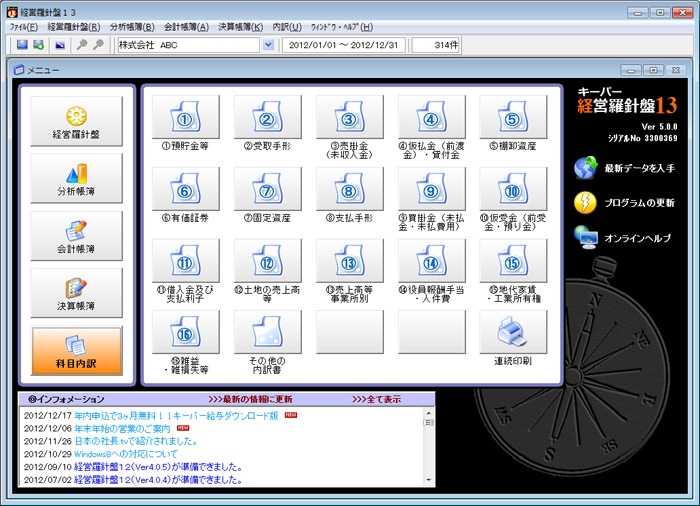Click the first magnifier toolbar icon
This screenshot has width=700, height=506.
tap(82, 45)
